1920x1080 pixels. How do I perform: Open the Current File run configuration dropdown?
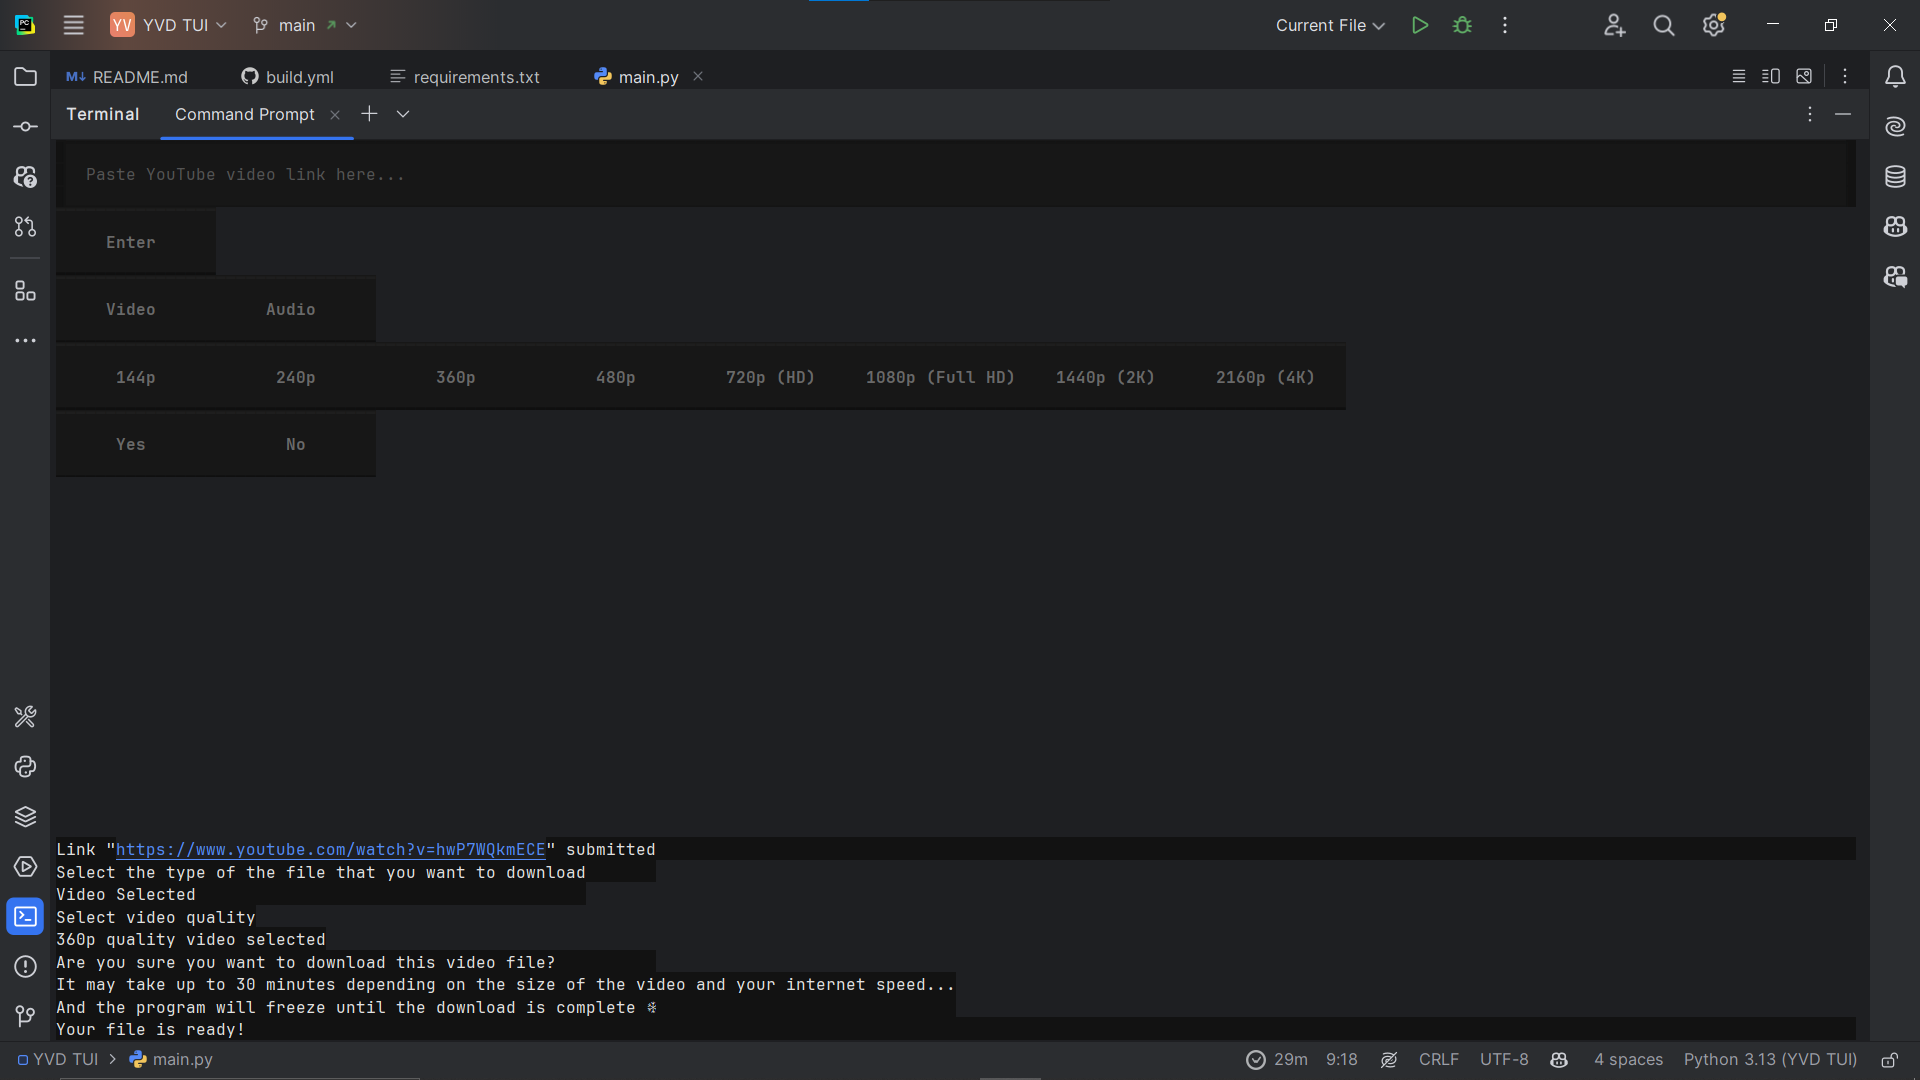(1330, 25)
